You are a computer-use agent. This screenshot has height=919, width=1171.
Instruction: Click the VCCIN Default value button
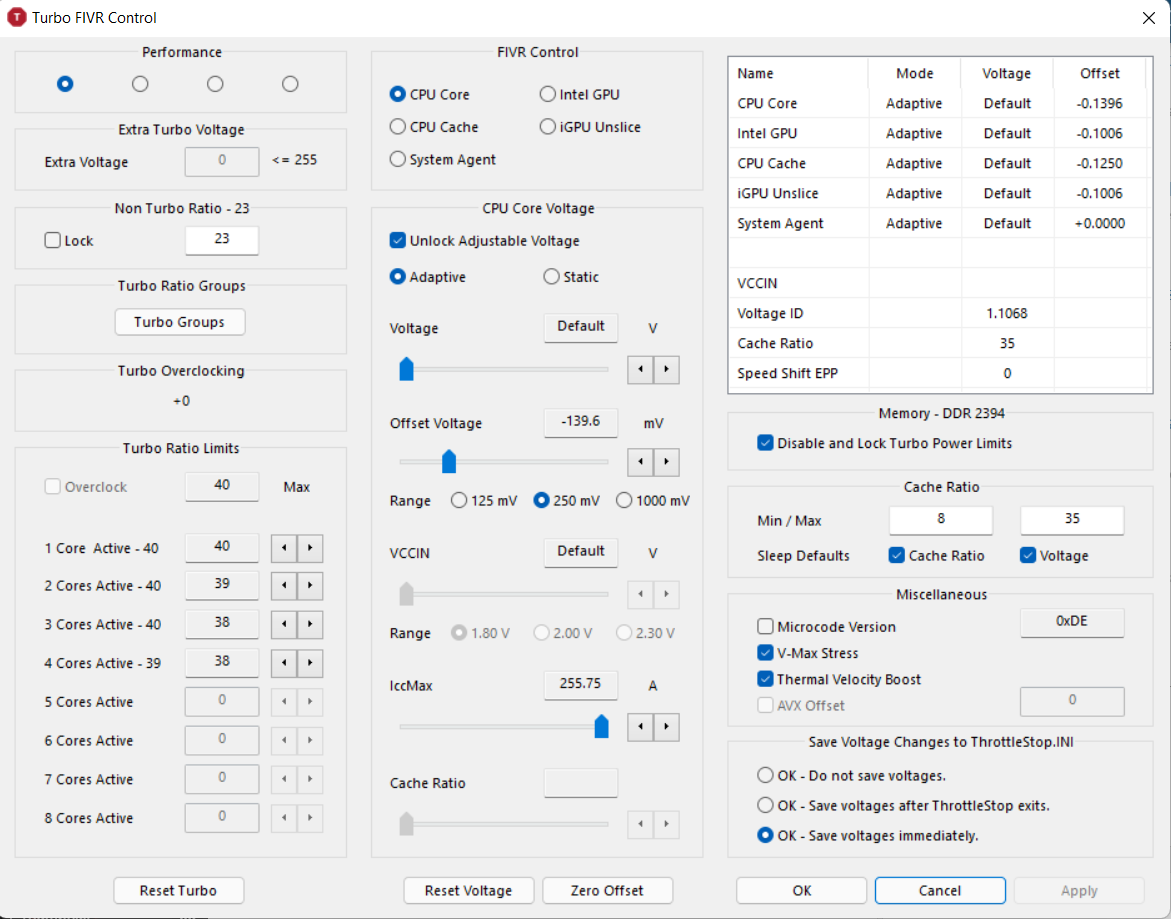click(580, 552)
